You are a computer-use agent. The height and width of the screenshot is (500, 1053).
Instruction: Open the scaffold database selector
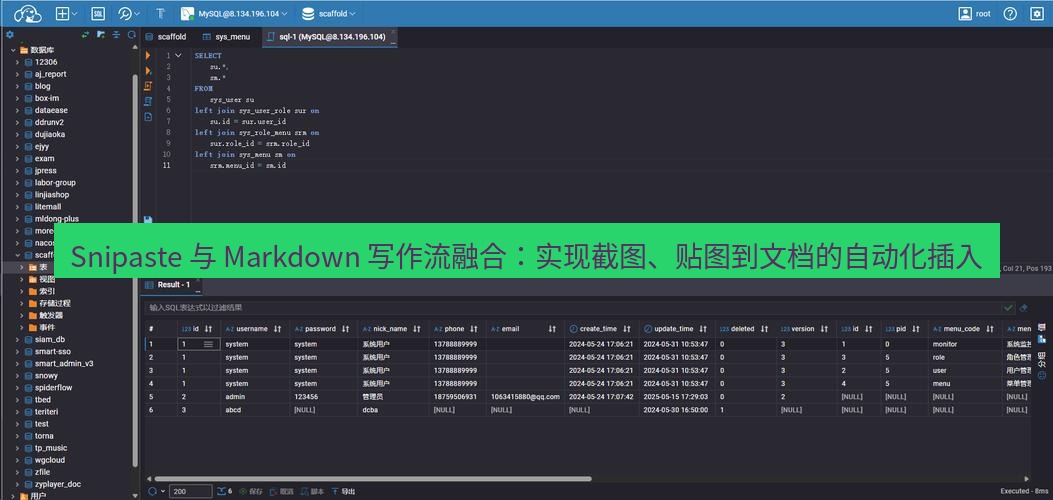[329, 13]
